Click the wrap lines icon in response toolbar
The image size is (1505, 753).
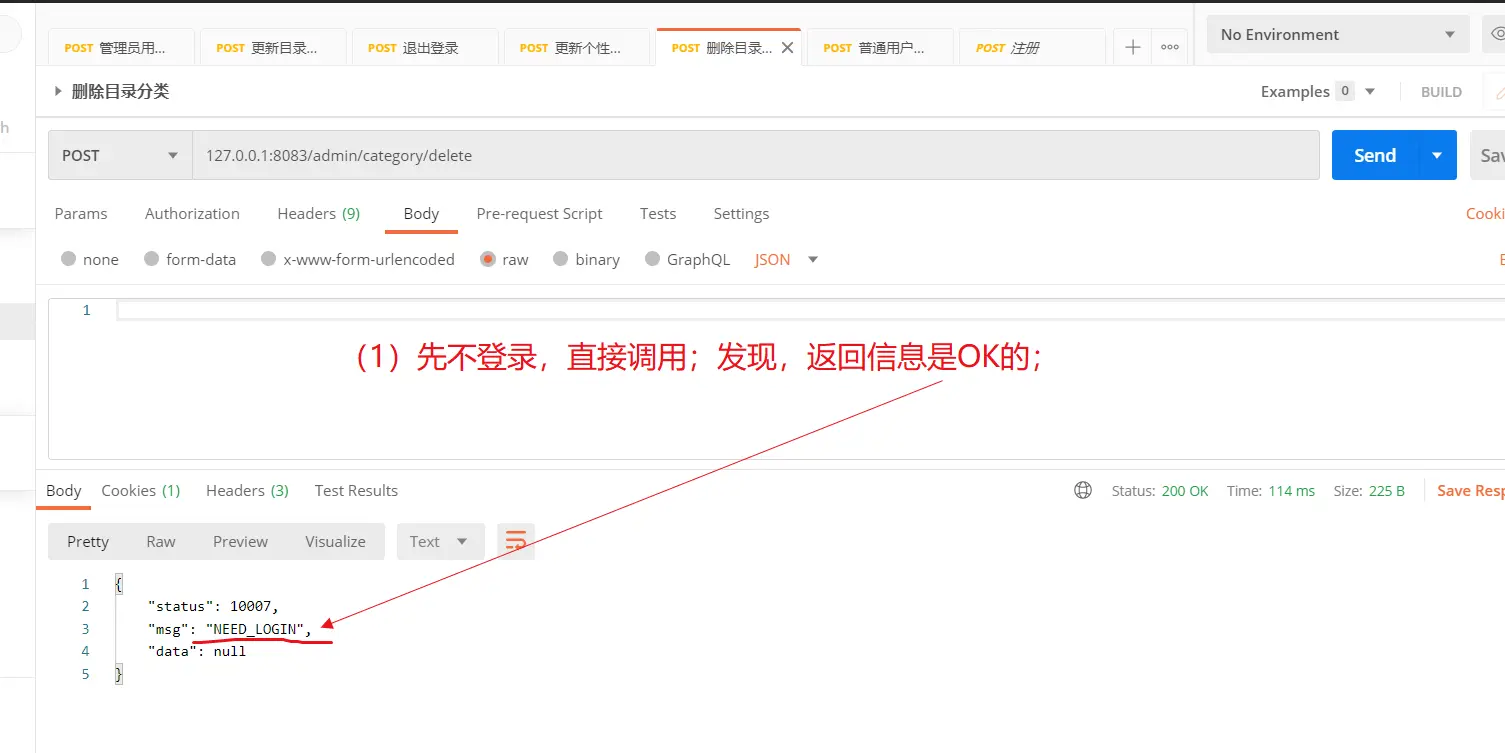516,541
